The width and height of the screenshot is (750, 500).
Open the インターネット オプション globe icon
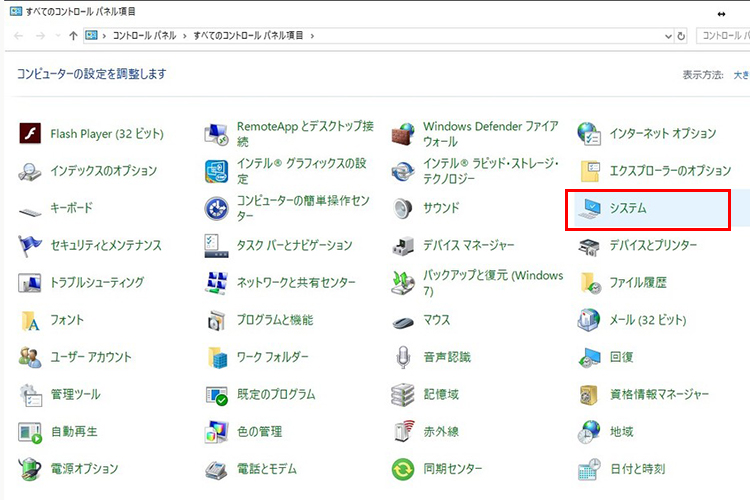[589, 133]
